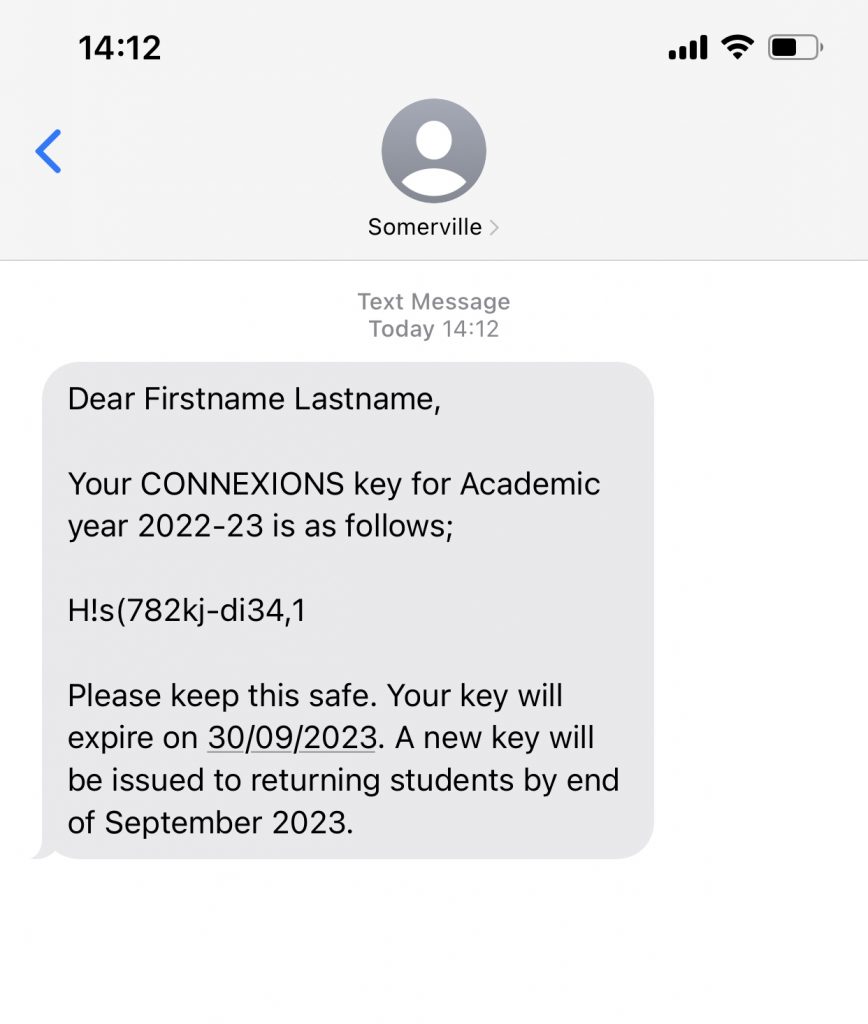This screenshot has width=868, height=1024.
Task: Tap the empty area below the message
Action: [x=434, y=940]
